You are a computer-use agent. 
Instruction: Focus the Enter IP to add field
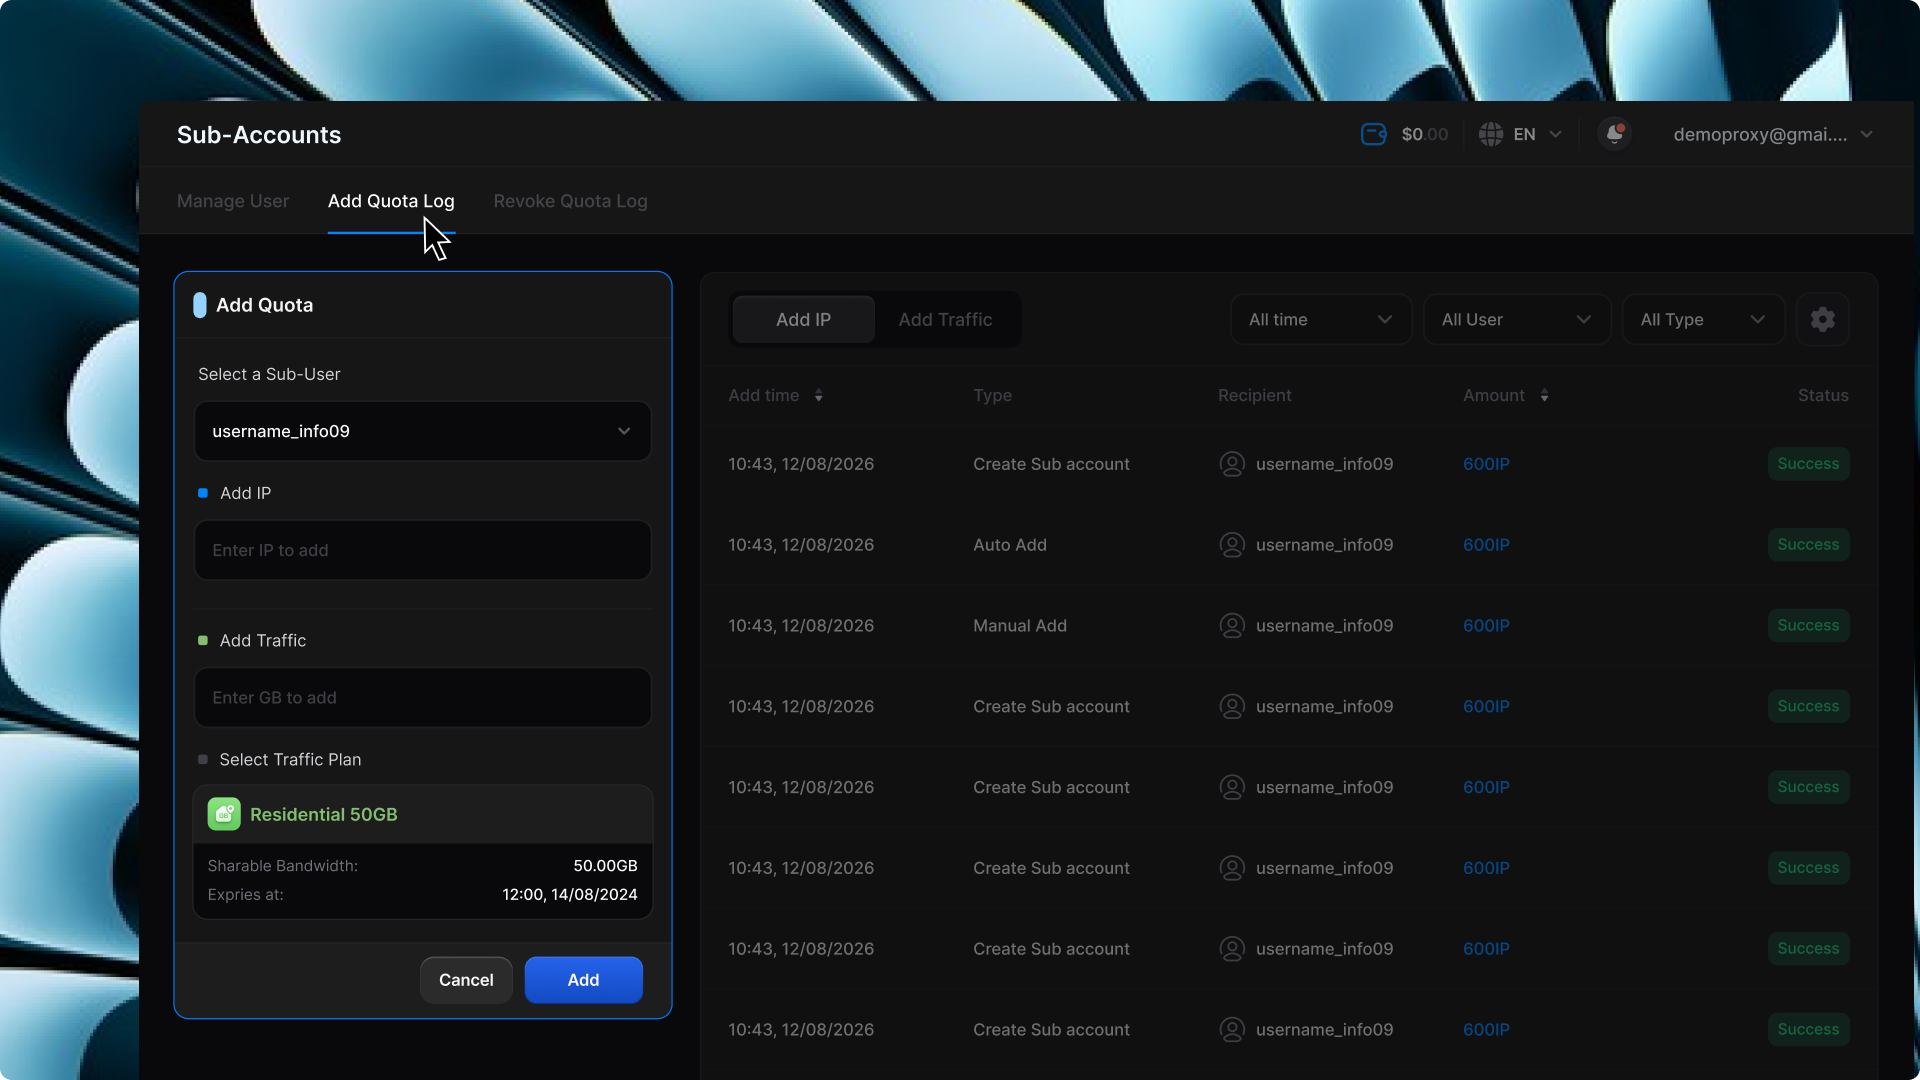pyautogui.click(x=422, y=550)
